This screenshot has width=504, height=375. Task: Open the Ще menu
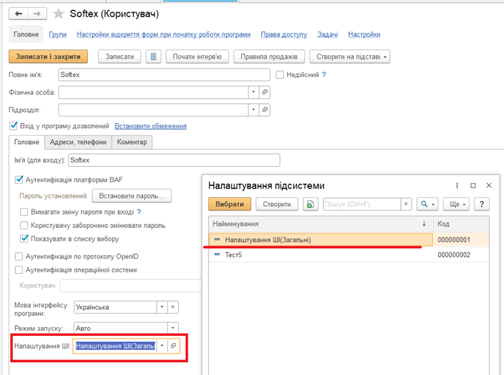click(456, 204)
